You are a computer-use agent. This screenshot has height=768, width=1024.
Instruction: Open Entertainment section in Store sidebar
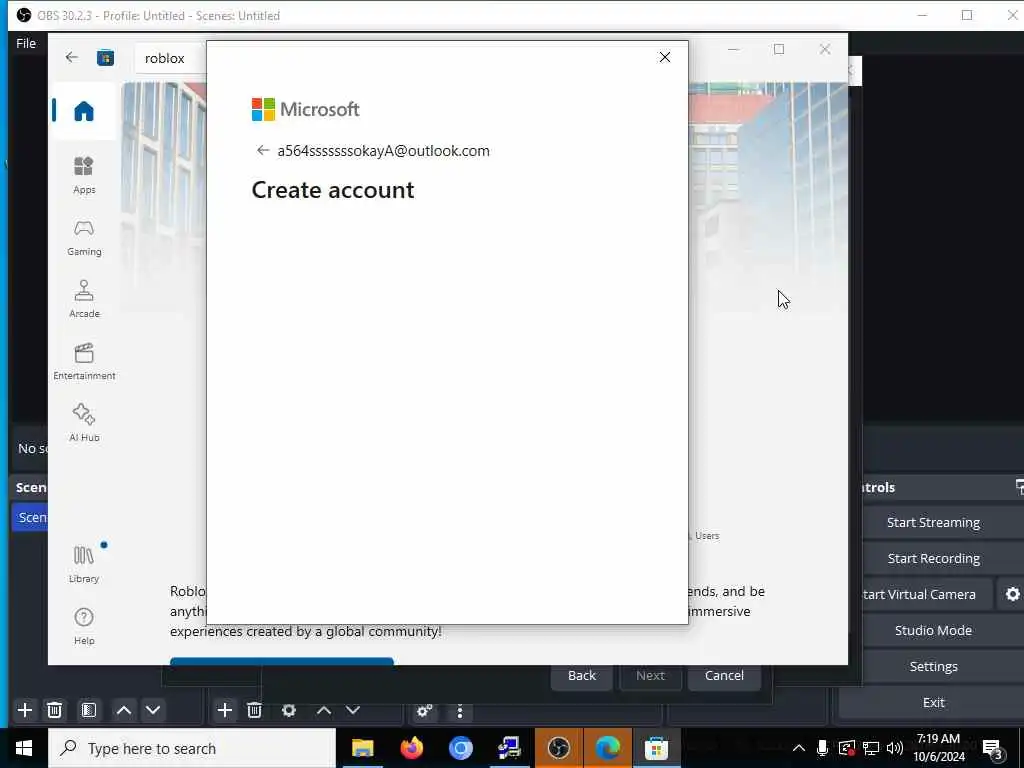click(x=84, y=362)
